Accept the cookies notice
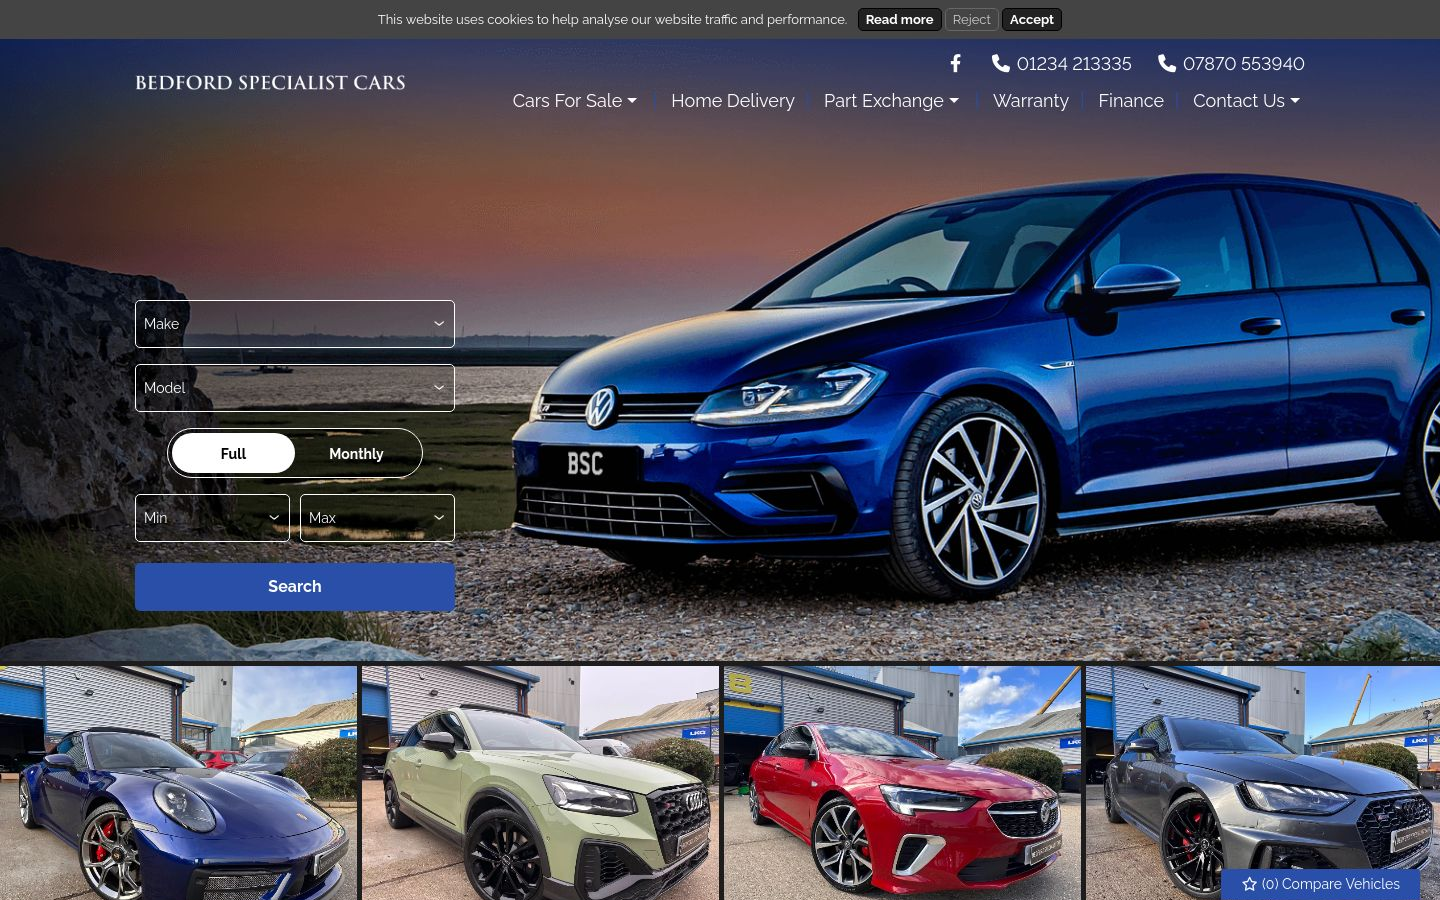The image size is (1440, 900). tap(1032, 19)
